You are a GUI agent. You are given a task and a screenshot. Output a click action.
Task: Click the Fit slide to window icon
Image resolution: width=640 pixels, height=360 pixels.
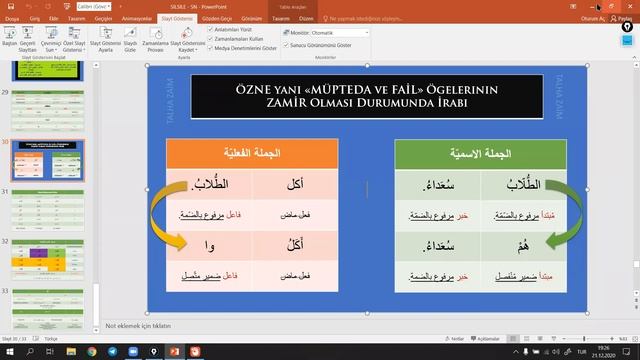pos(635,339)
